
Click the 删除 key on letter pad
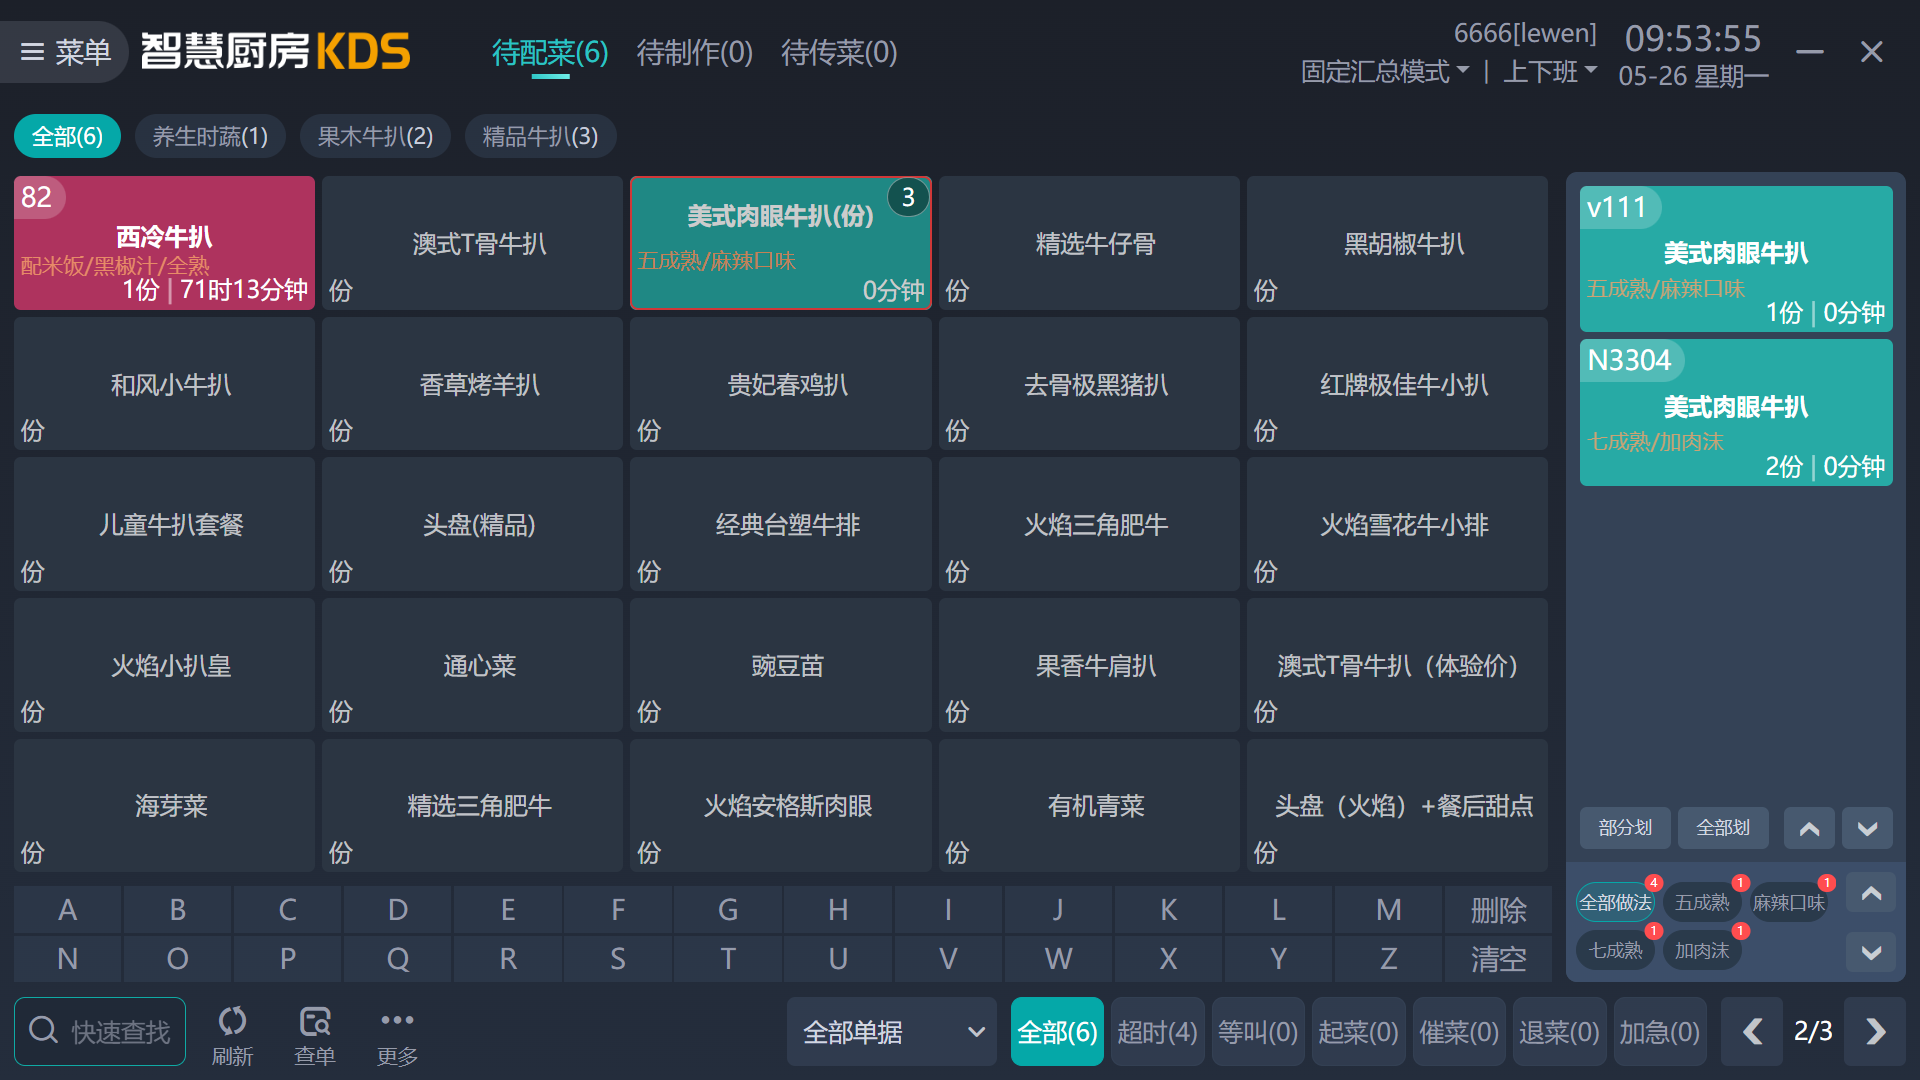(x=1498, y=910)
